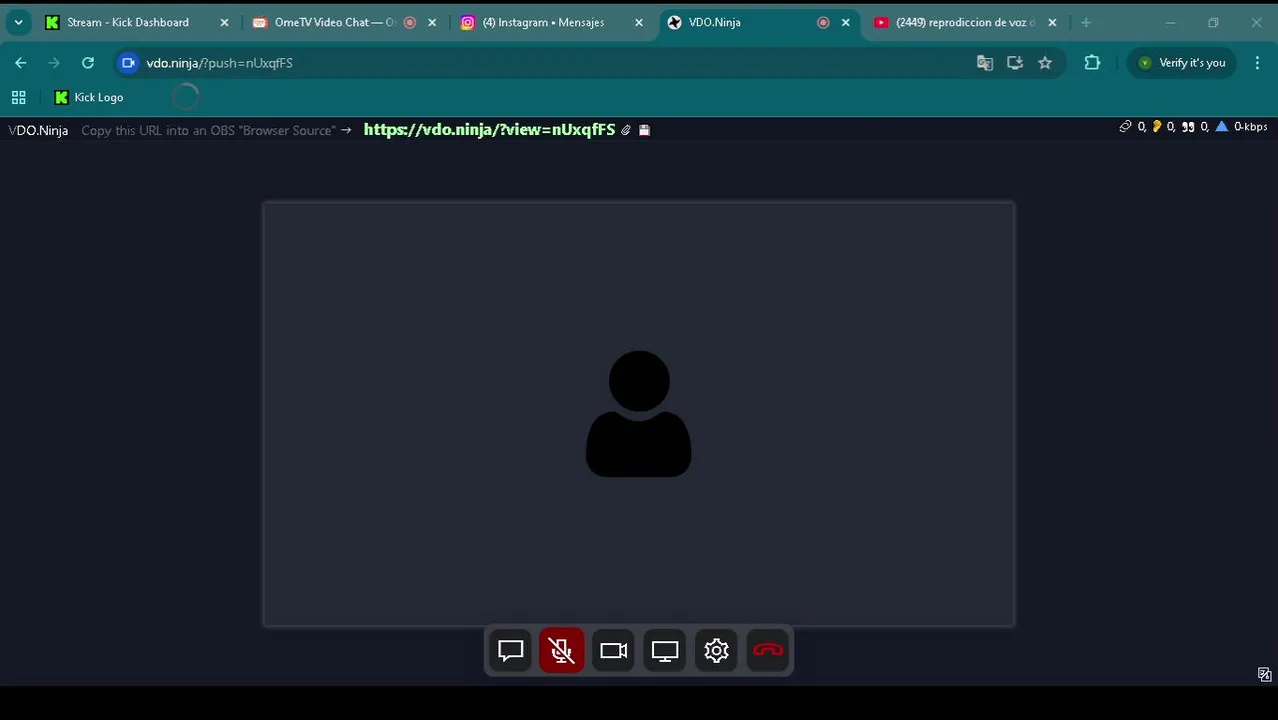Open the green vdo.ninja view link
The image size is (1278, 720).
489,130
